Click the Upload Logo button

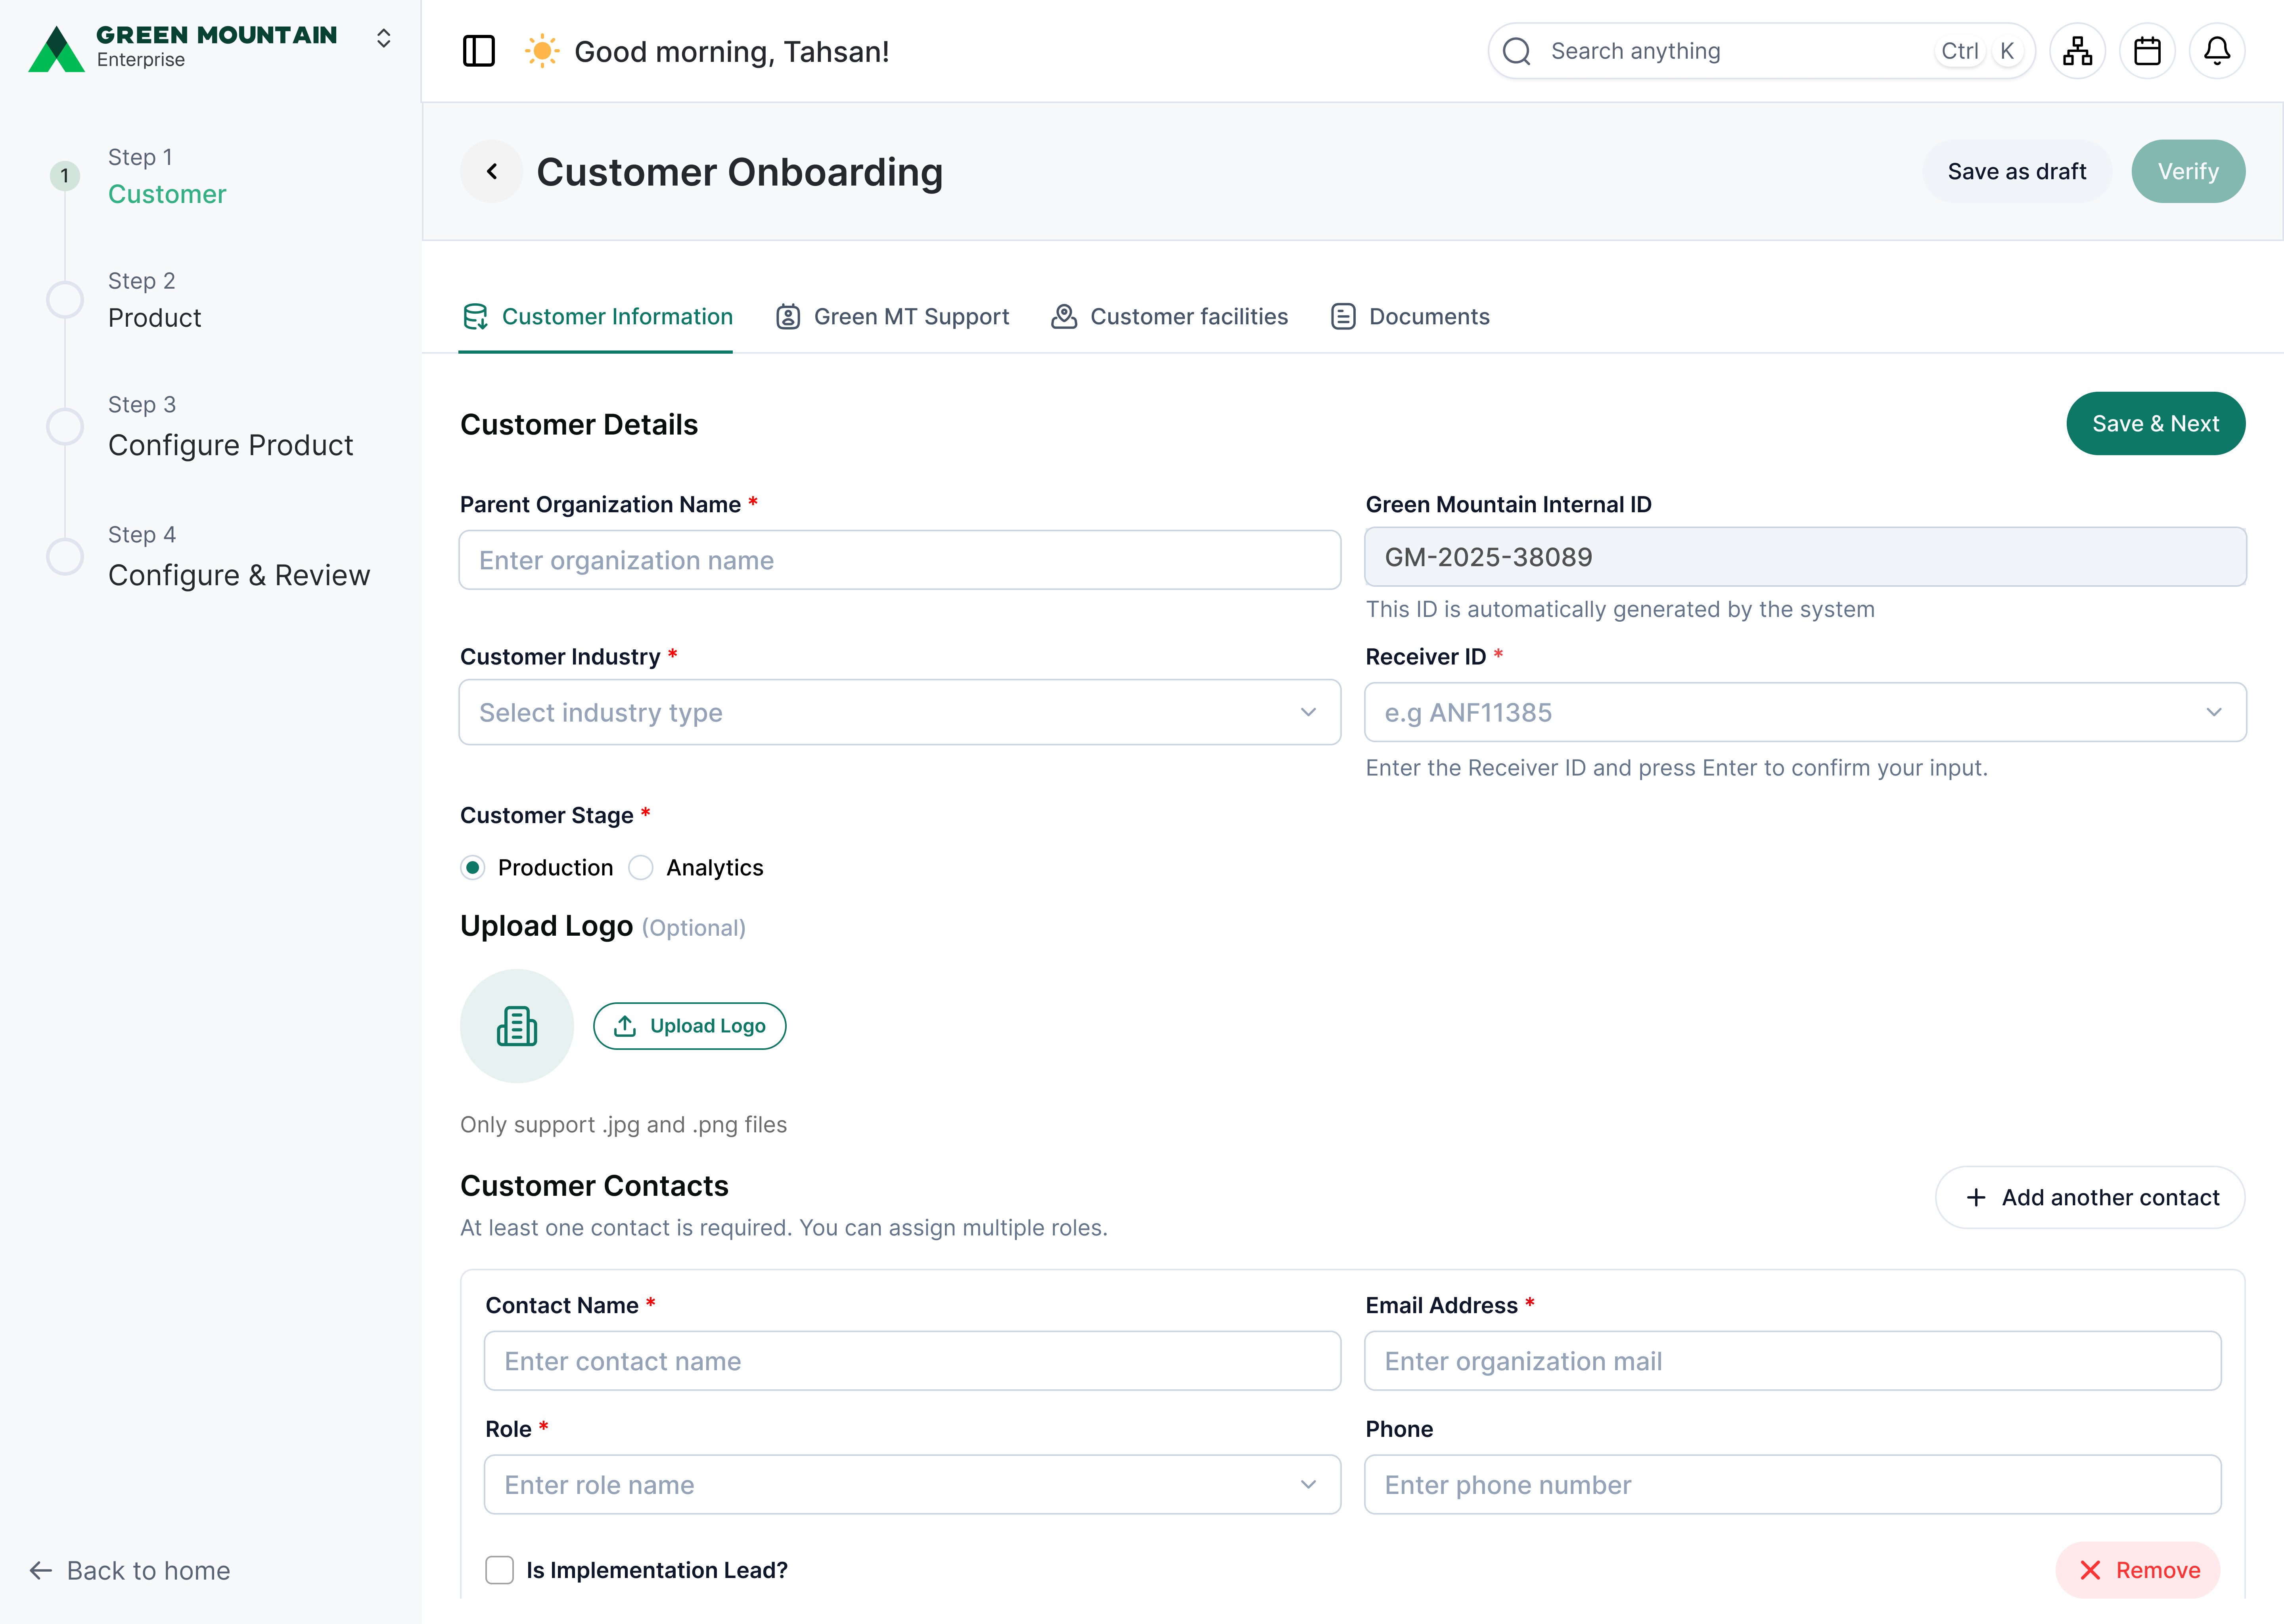[x=690, y=1026]
